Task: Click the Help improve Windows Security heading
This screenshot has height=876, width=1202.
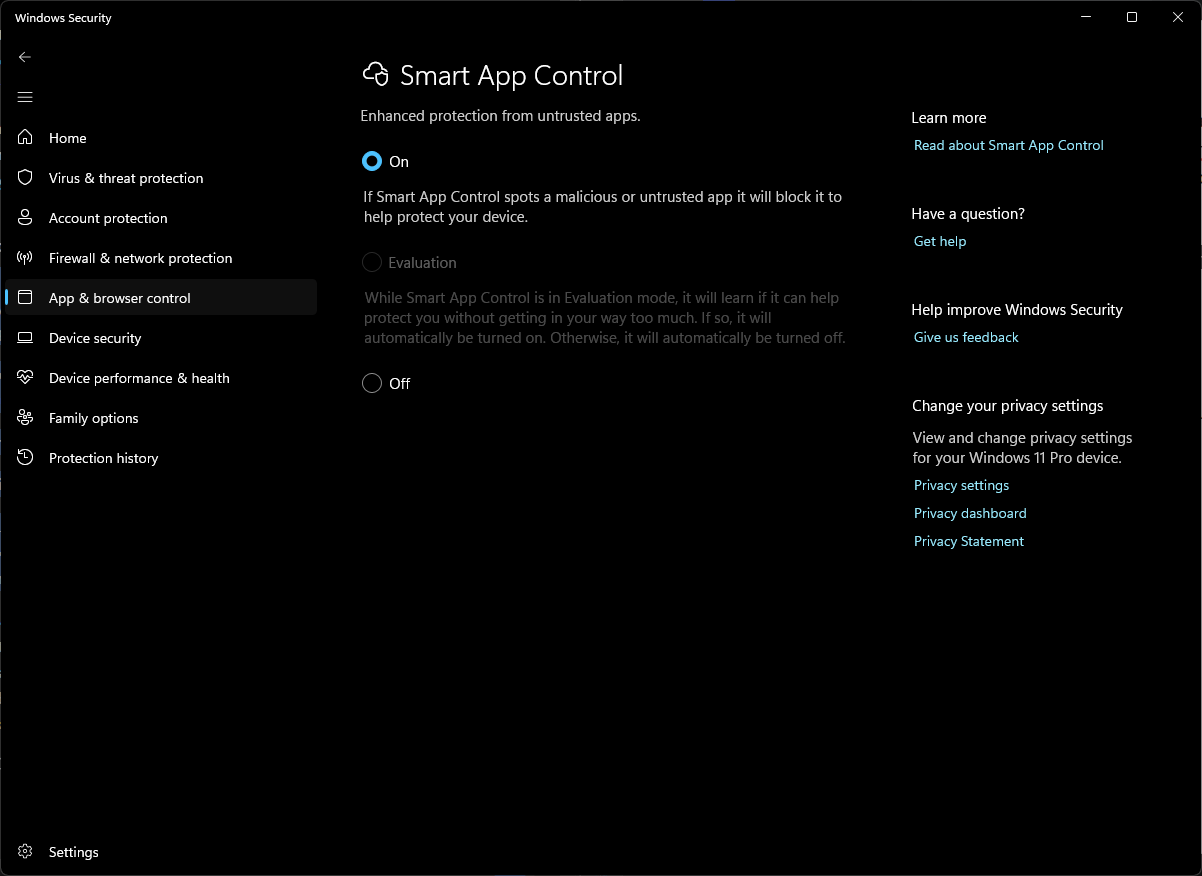Action: click(x=1017, y=310)
